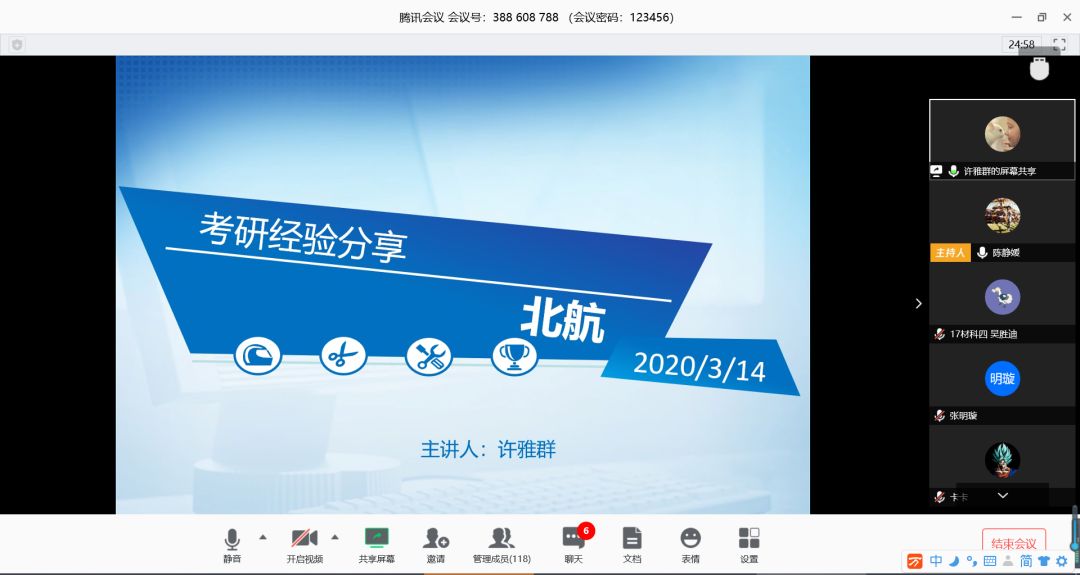Click 明璇 avatar of 张明璇
Viewport: 1080px width, 575px height.
pos(1002,379)
